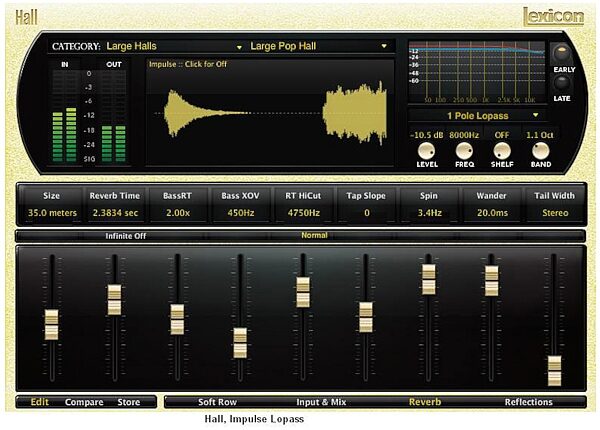
Task: Click the Spin fader handle
Action: click(429, 280)
